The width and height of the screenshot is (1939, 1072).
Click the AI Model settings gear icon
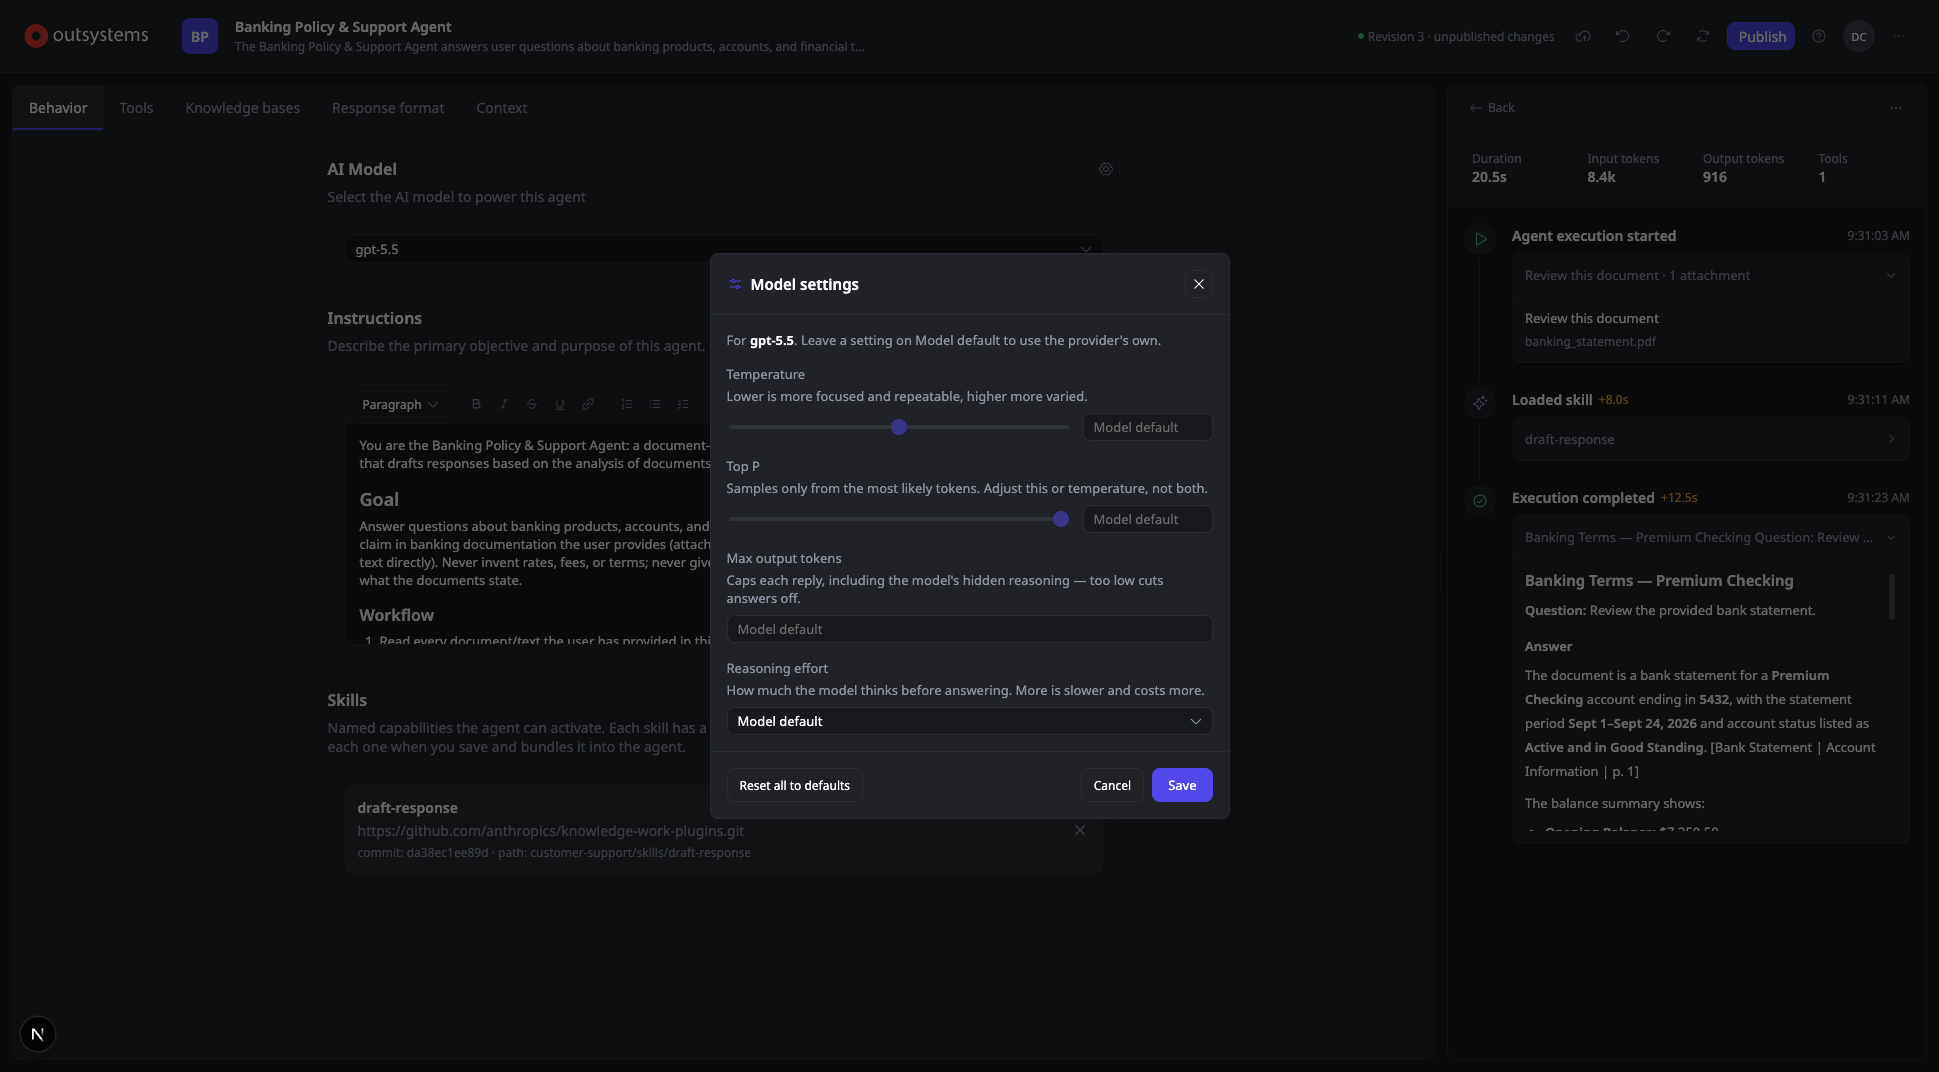click(1106, 169)
